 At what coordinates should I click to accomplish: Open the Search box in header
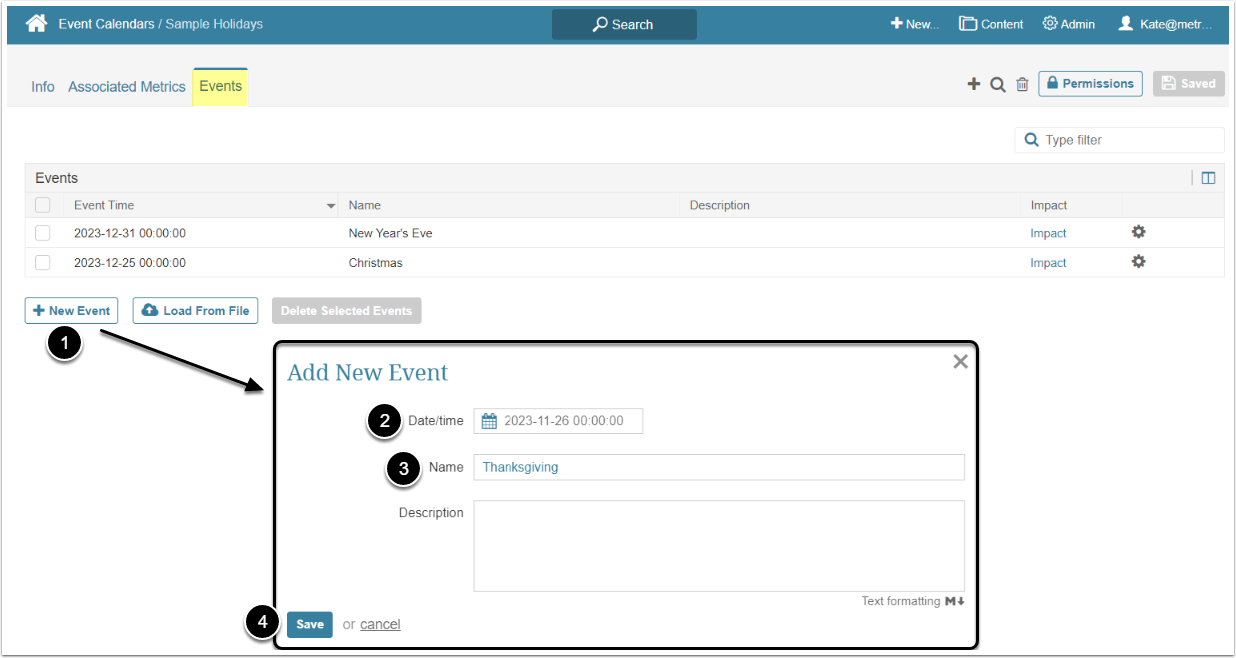(x=624, y=24)
